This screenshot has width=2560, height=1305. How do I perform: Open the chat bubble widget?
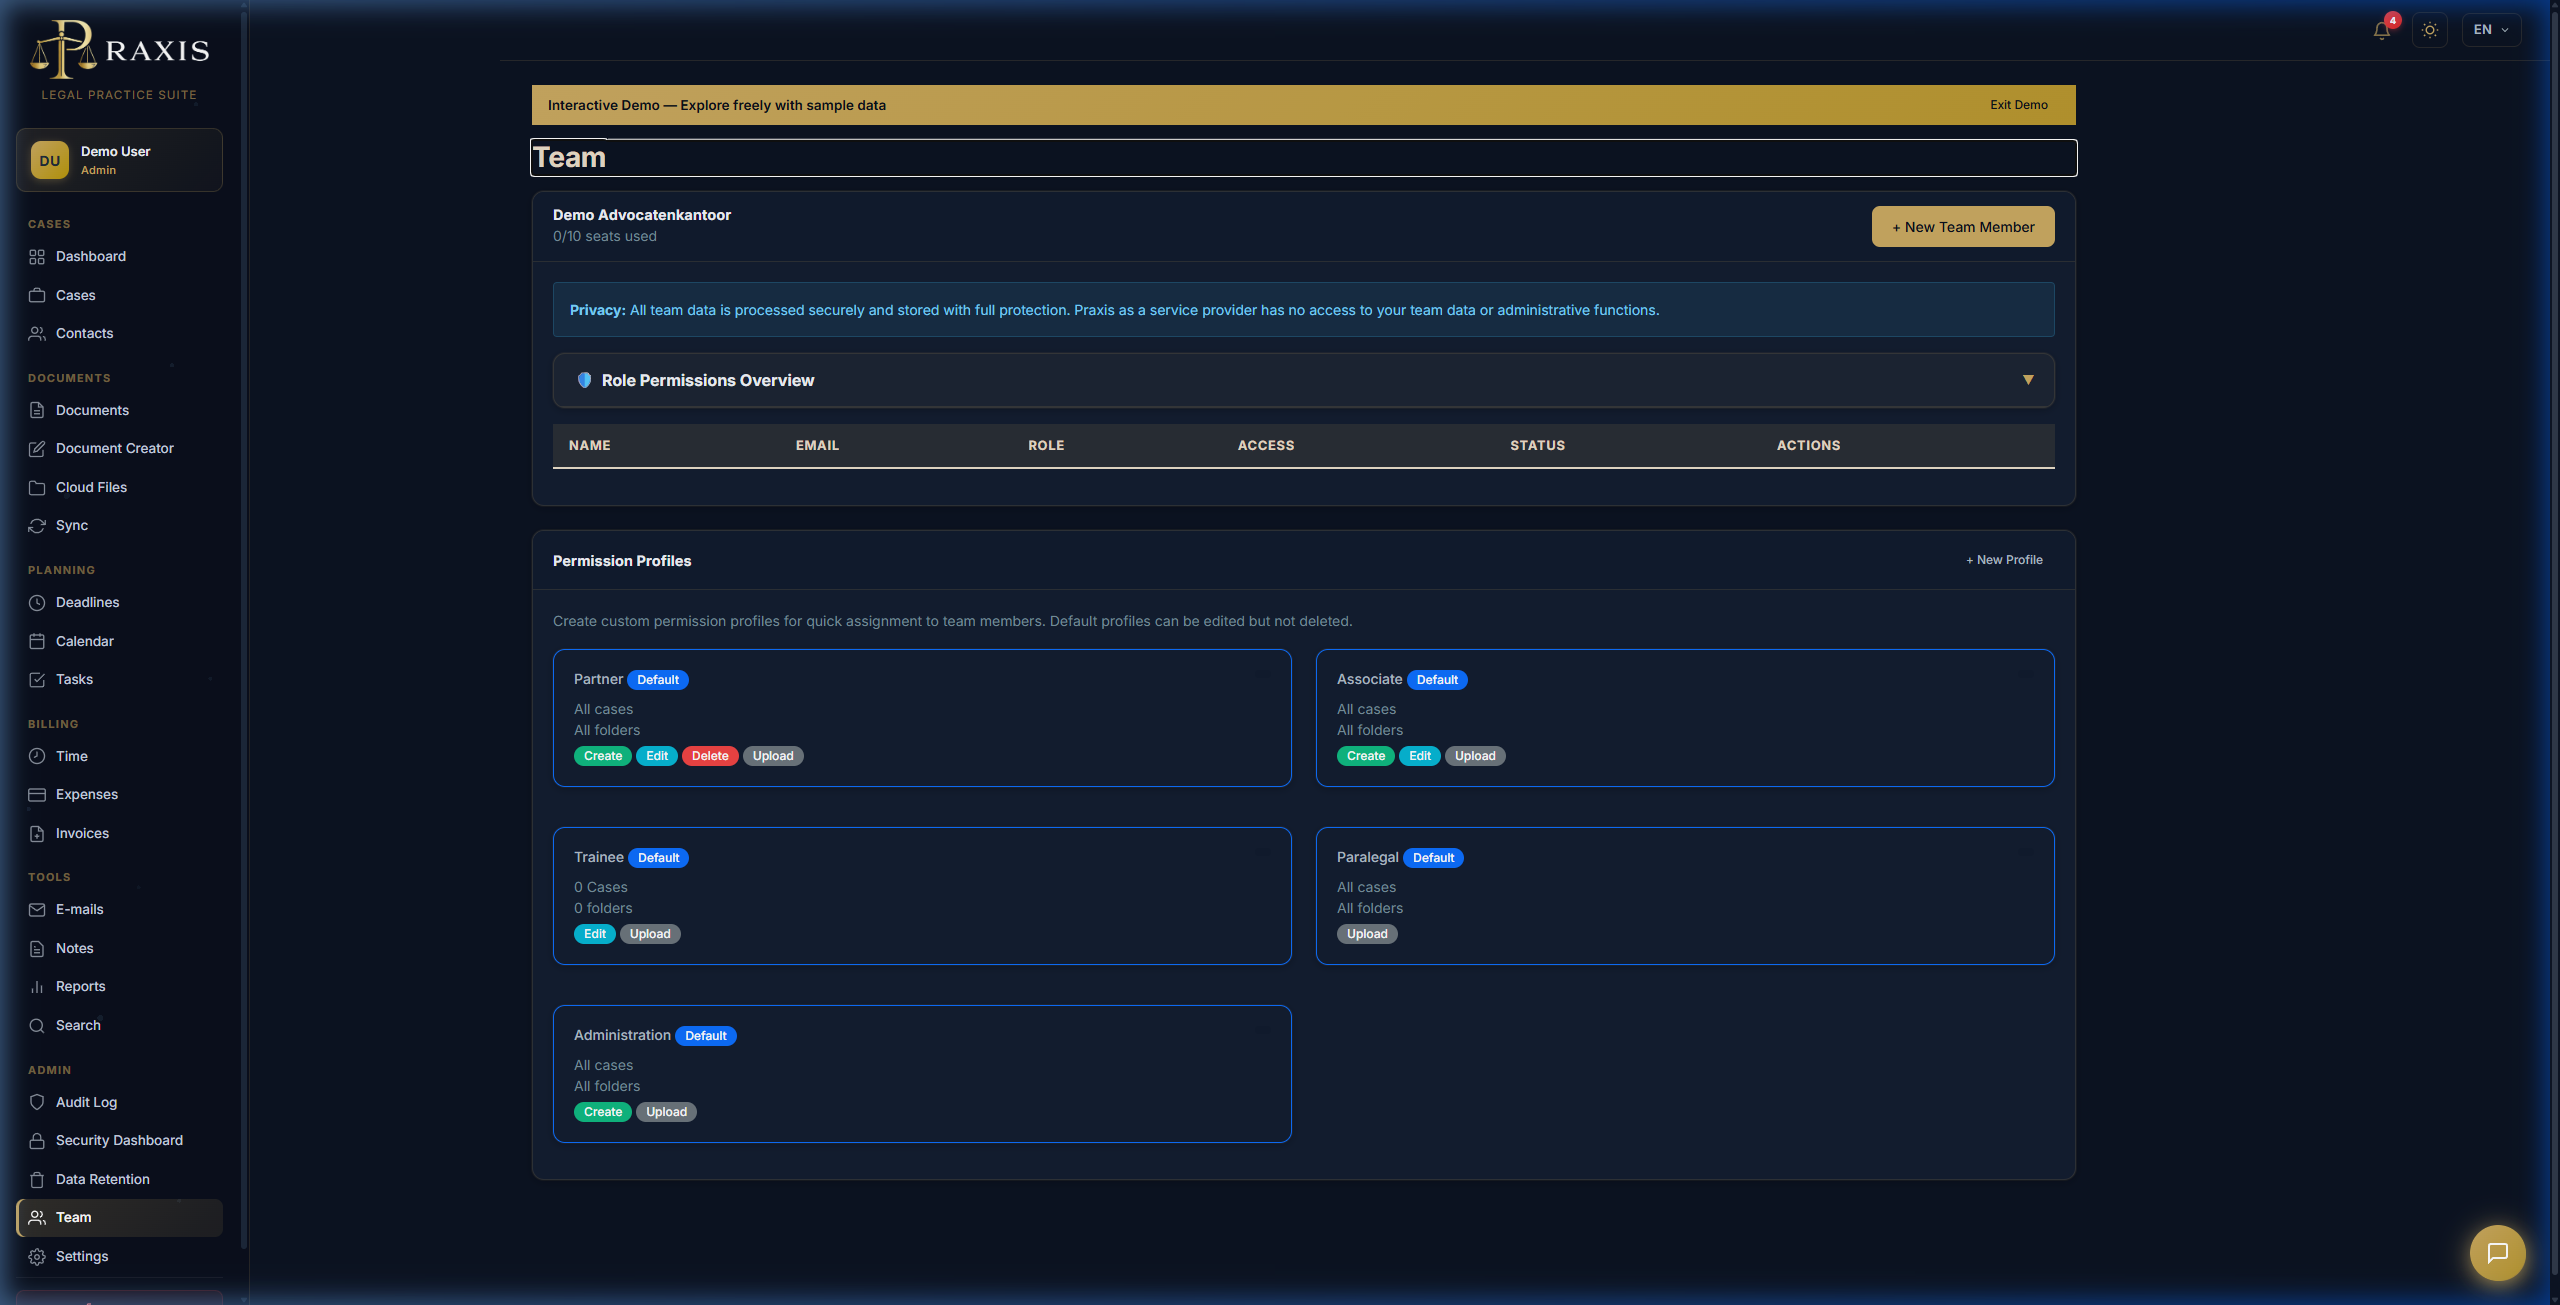2497,1252
